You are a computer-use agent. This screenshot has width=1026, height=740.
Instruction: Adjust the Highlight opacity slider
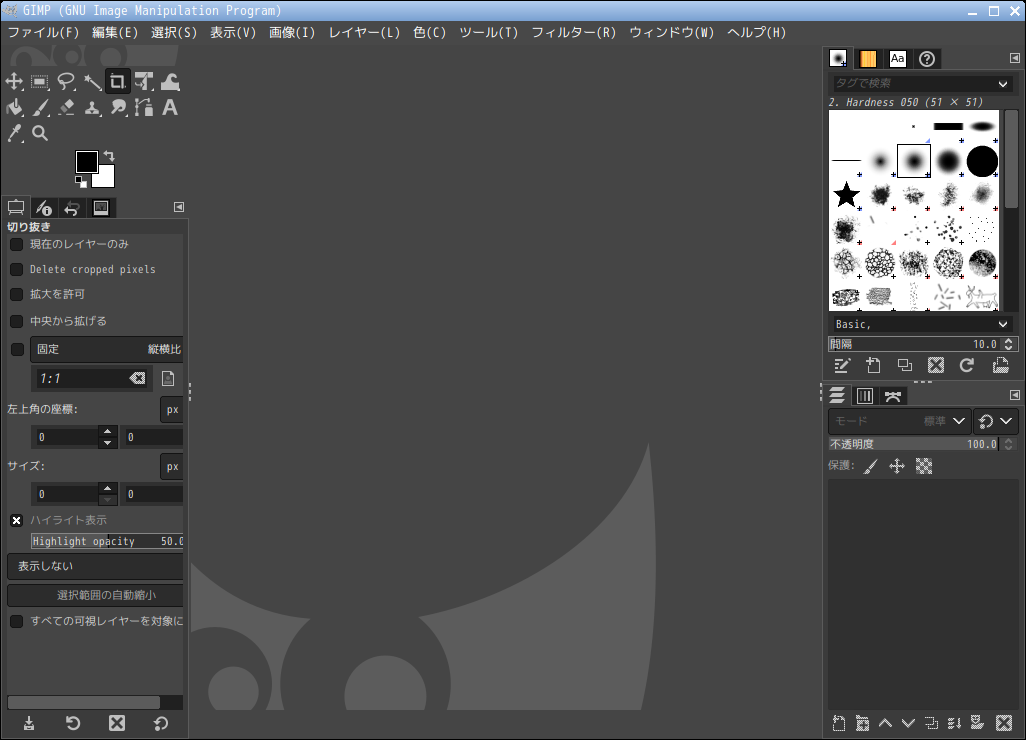coord(107,541)
